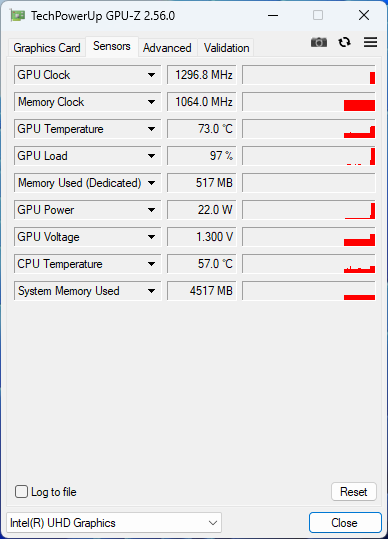This screenshot has height=539, width=388.
Task: Open the GPU Load dropdown arrow
Action: coord(151,156)
